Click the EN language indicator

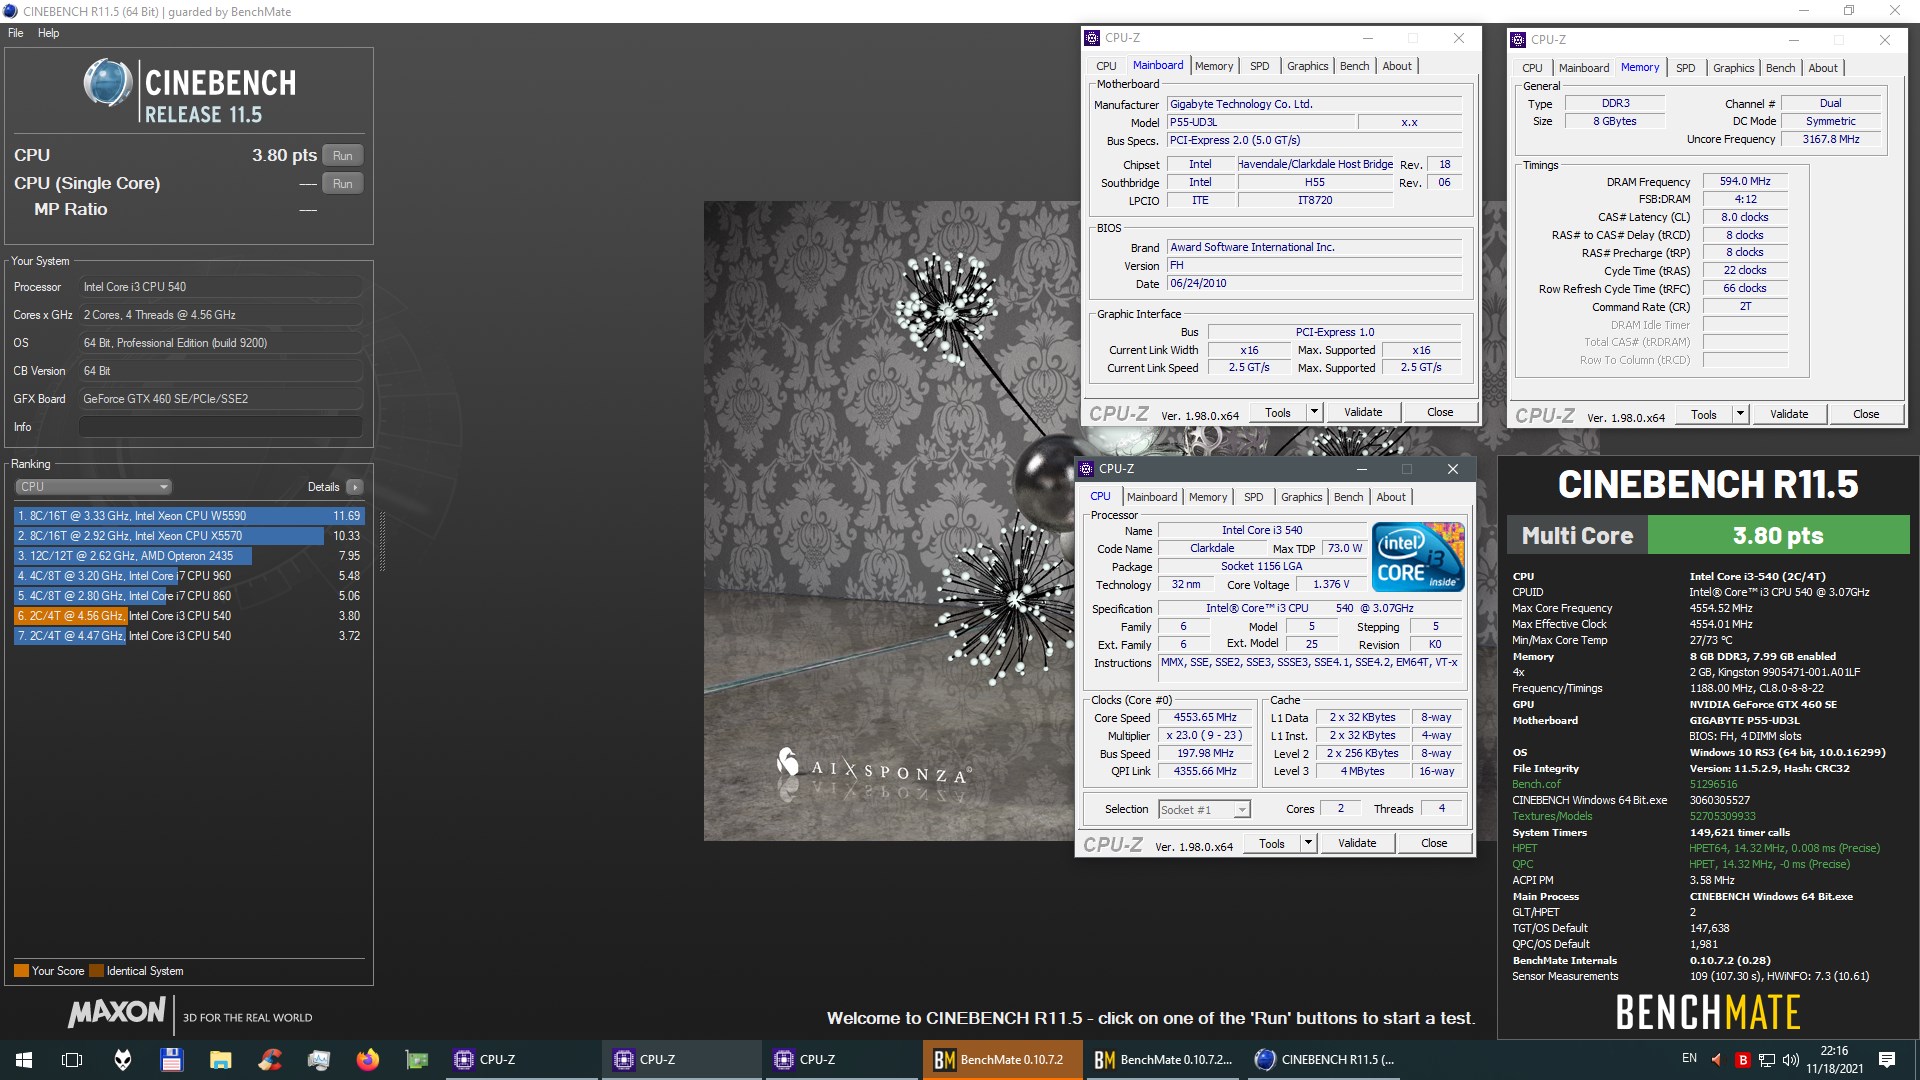(1689, 1058)
